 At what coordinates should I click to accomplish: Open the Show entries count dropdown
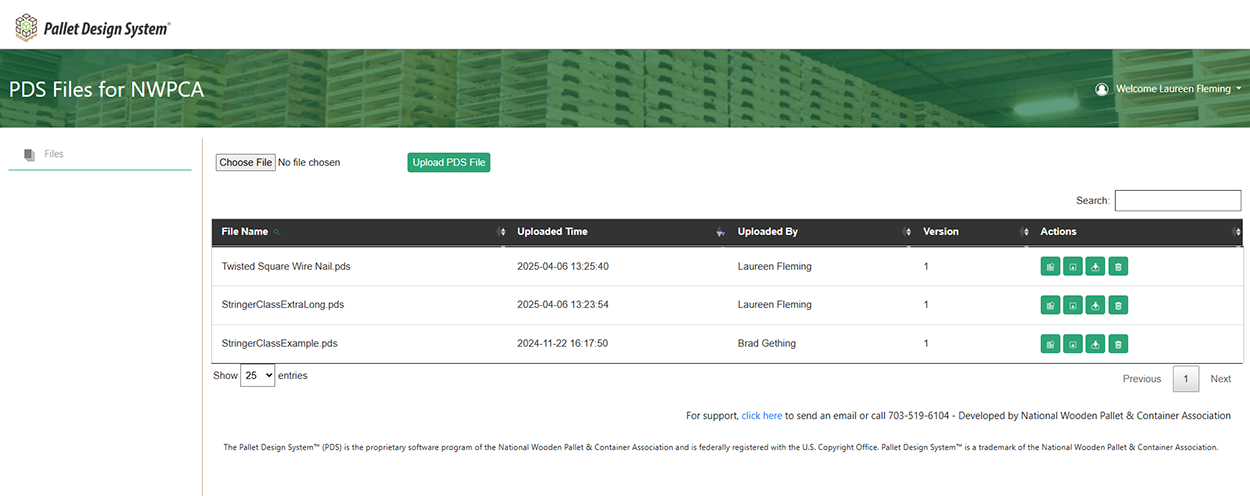(257, 376)
